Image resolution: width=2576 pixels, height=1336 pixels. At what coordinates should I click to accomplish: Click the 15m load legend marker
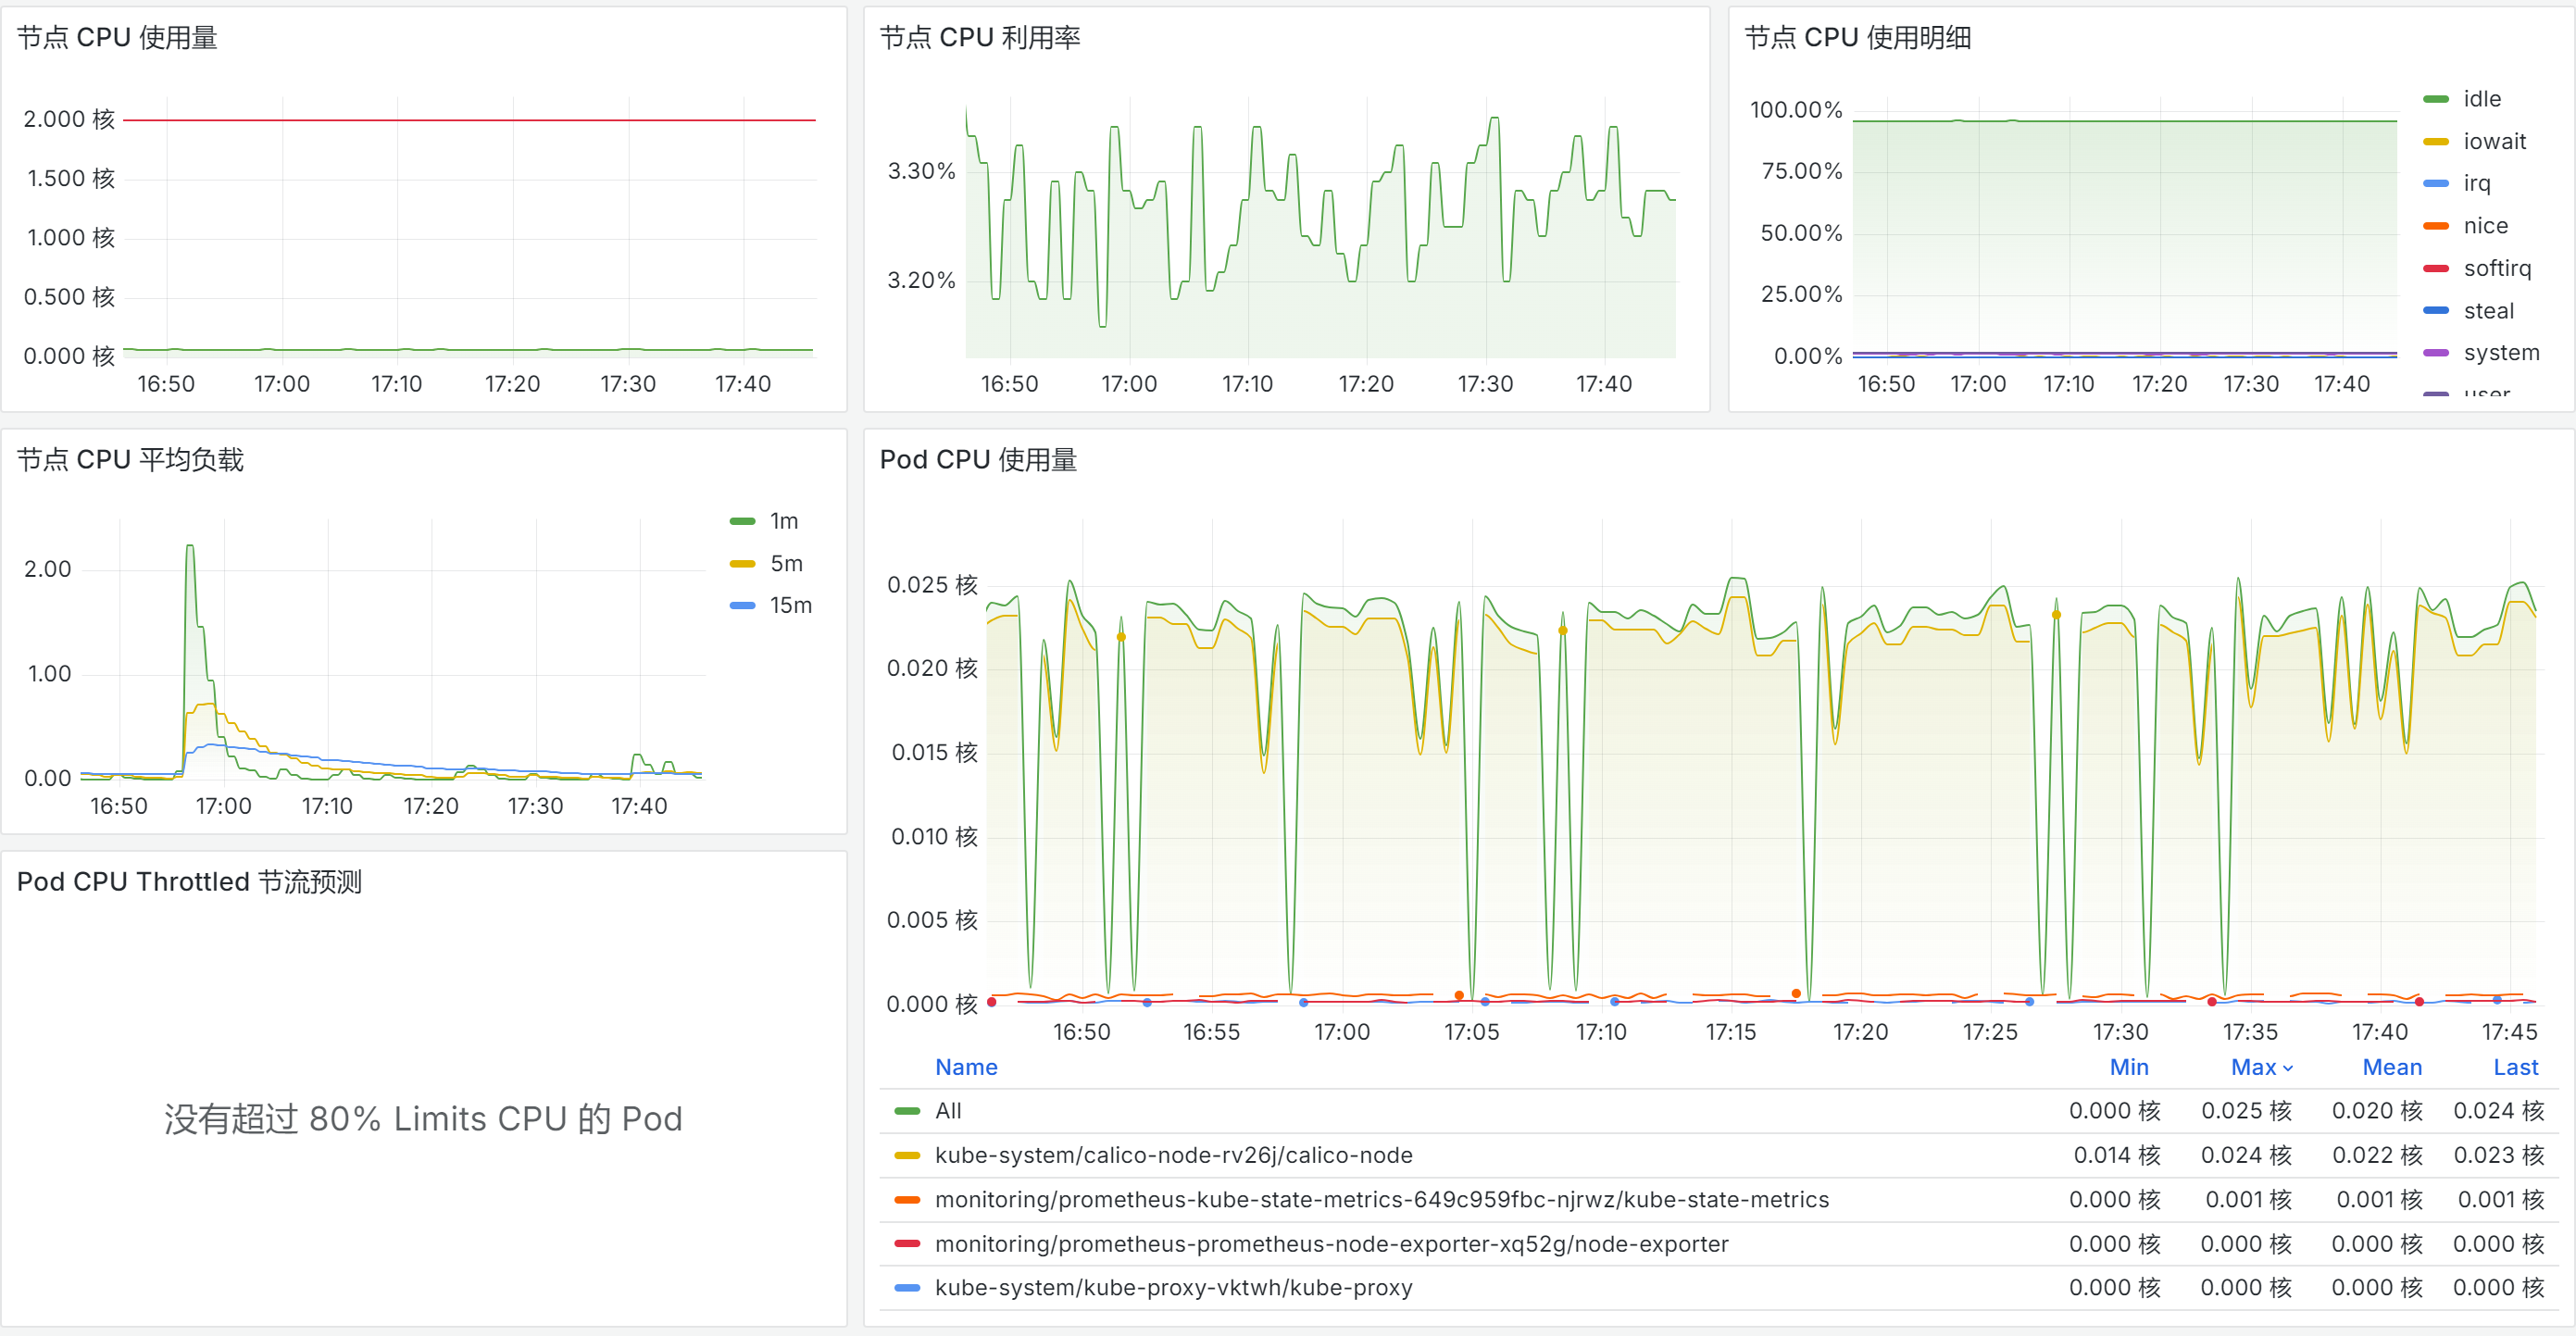(x=742, y=606)
